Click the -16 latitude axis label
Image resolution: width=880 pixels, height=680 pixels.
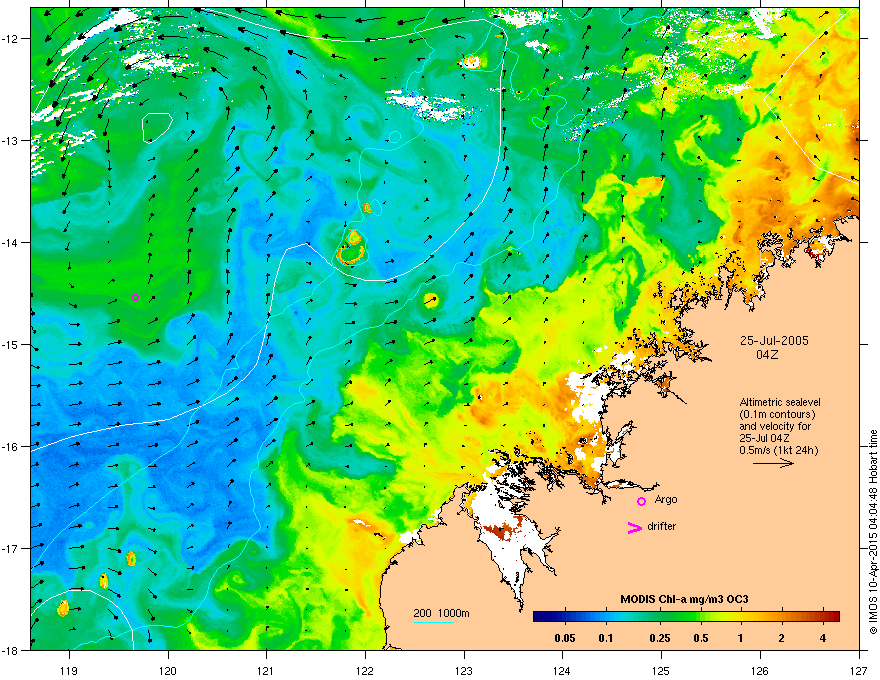coord(11,447)
